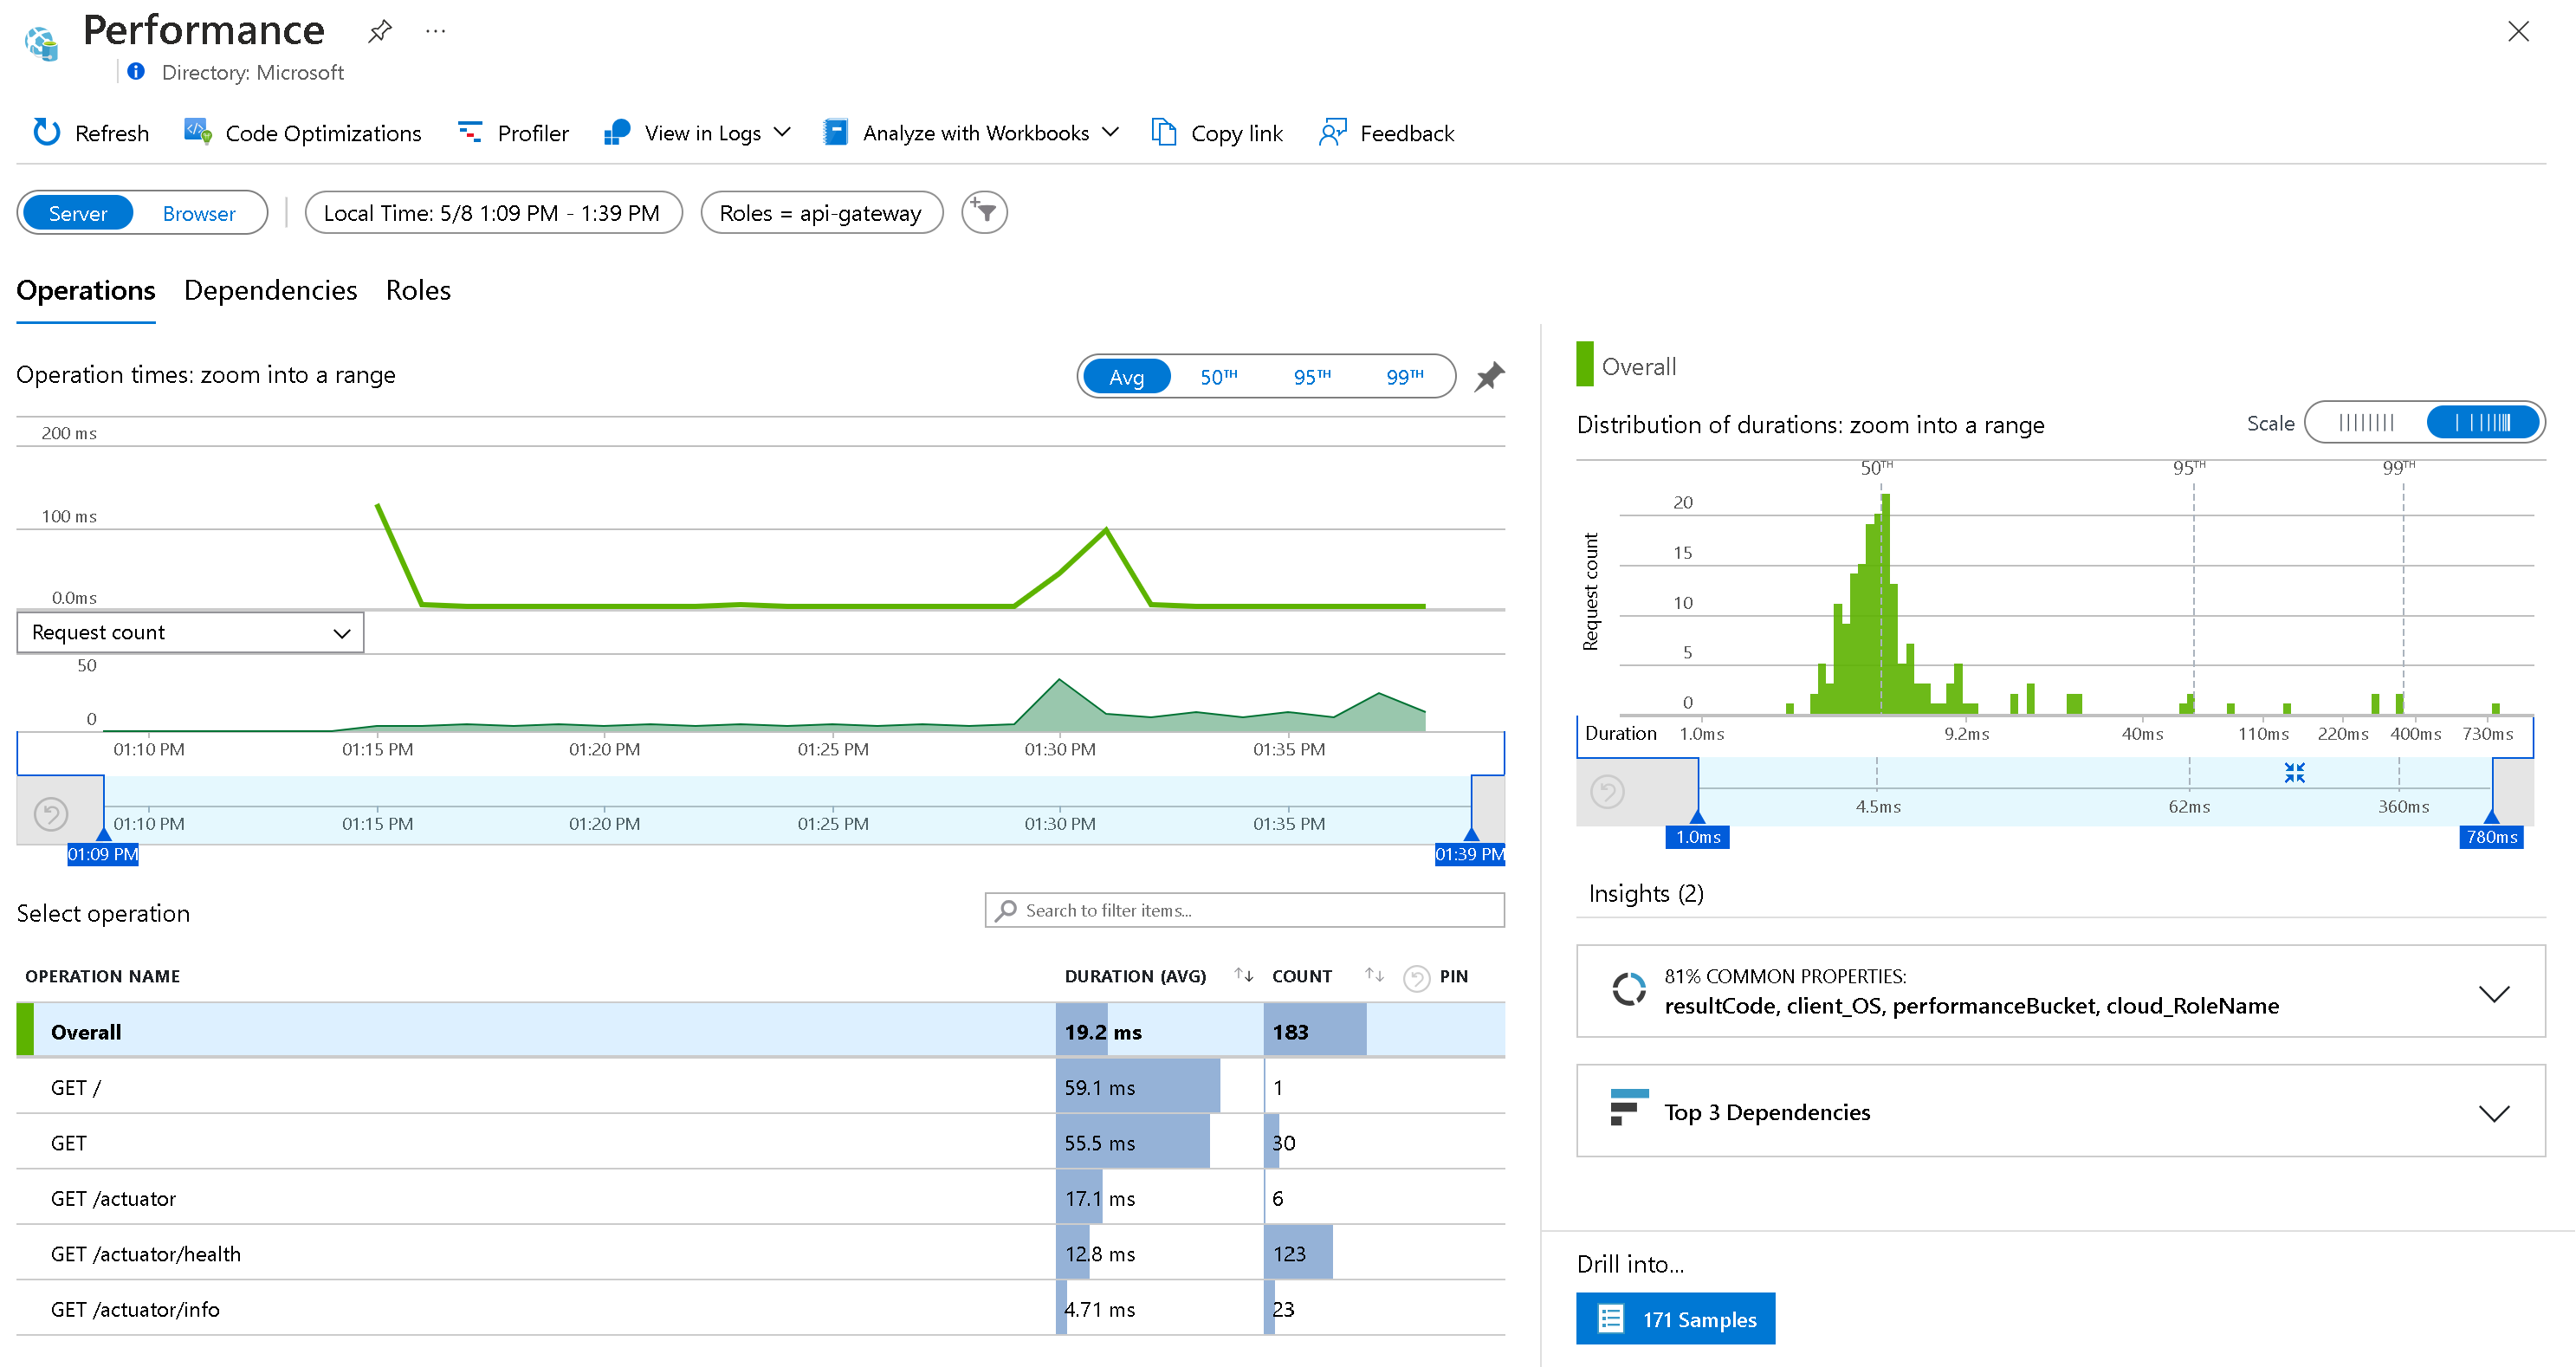
Task: Click the Copy link icon
Action: (1163, 132)
